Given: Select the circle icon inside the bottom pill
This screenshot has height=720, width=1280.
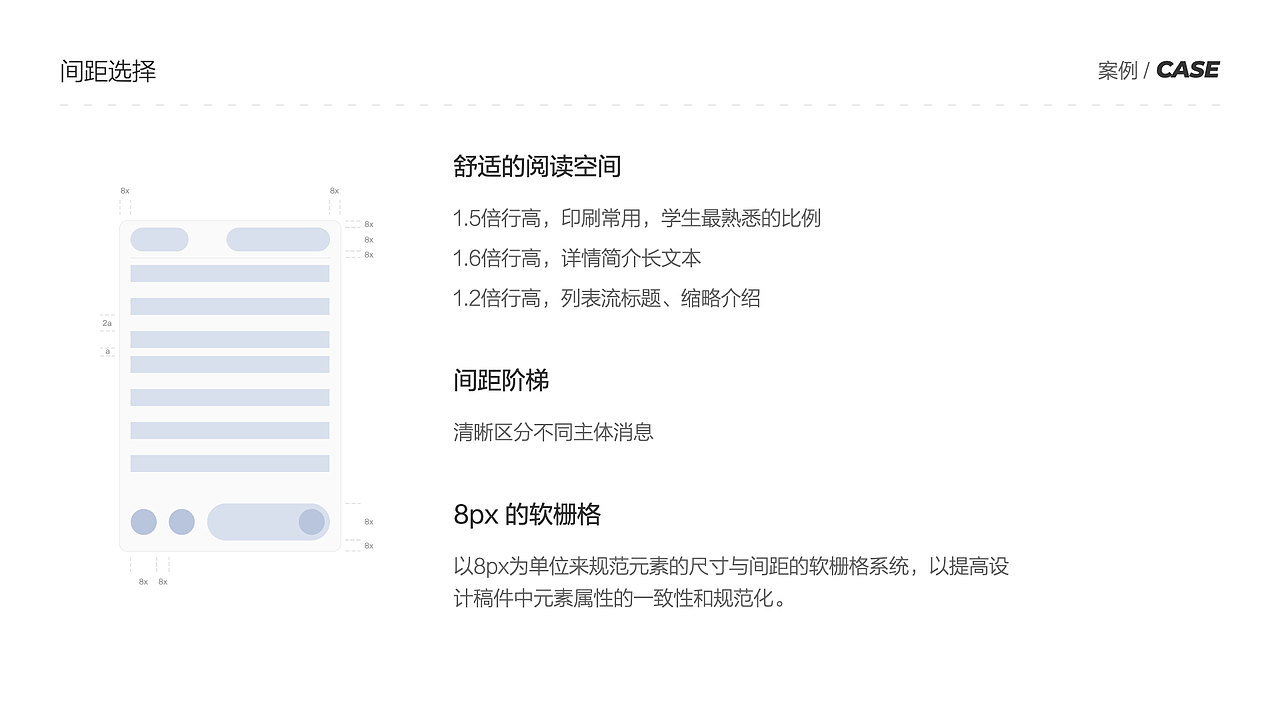Looking at the screenshot, I should pos(313,521).
